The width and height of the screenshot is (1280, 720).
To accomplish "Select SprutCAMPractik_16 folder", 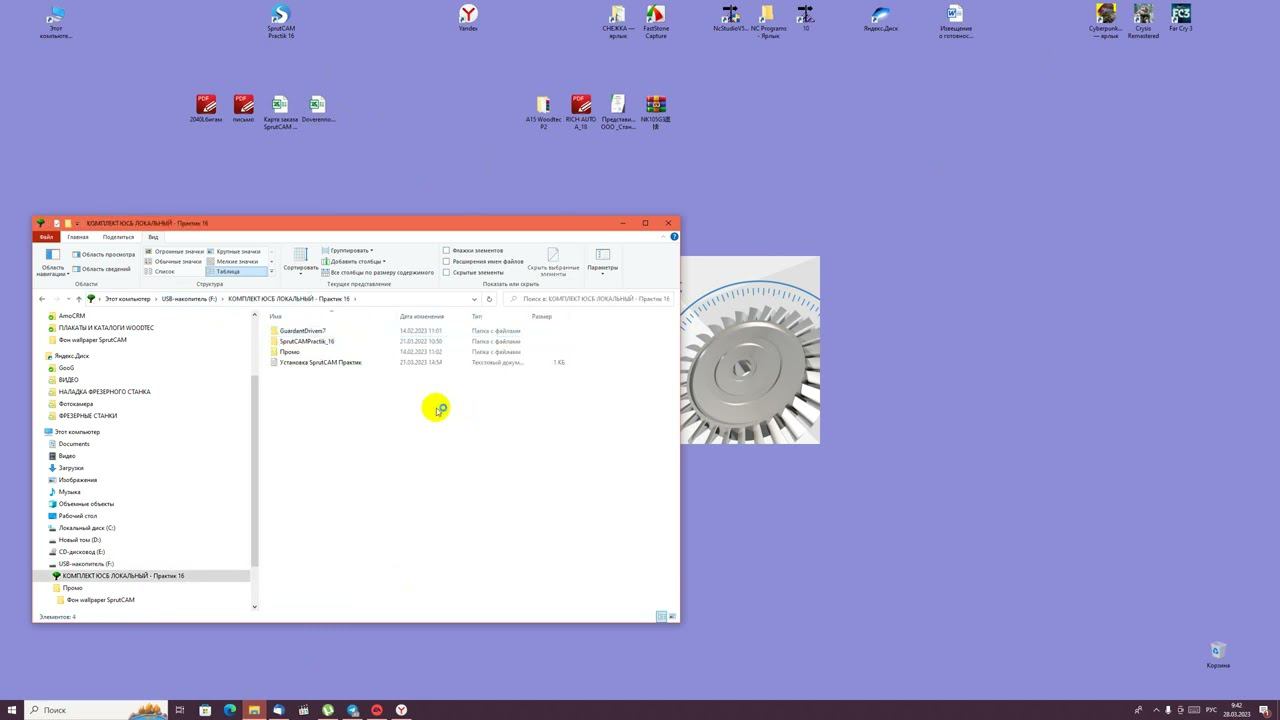I will pos(307,341).
